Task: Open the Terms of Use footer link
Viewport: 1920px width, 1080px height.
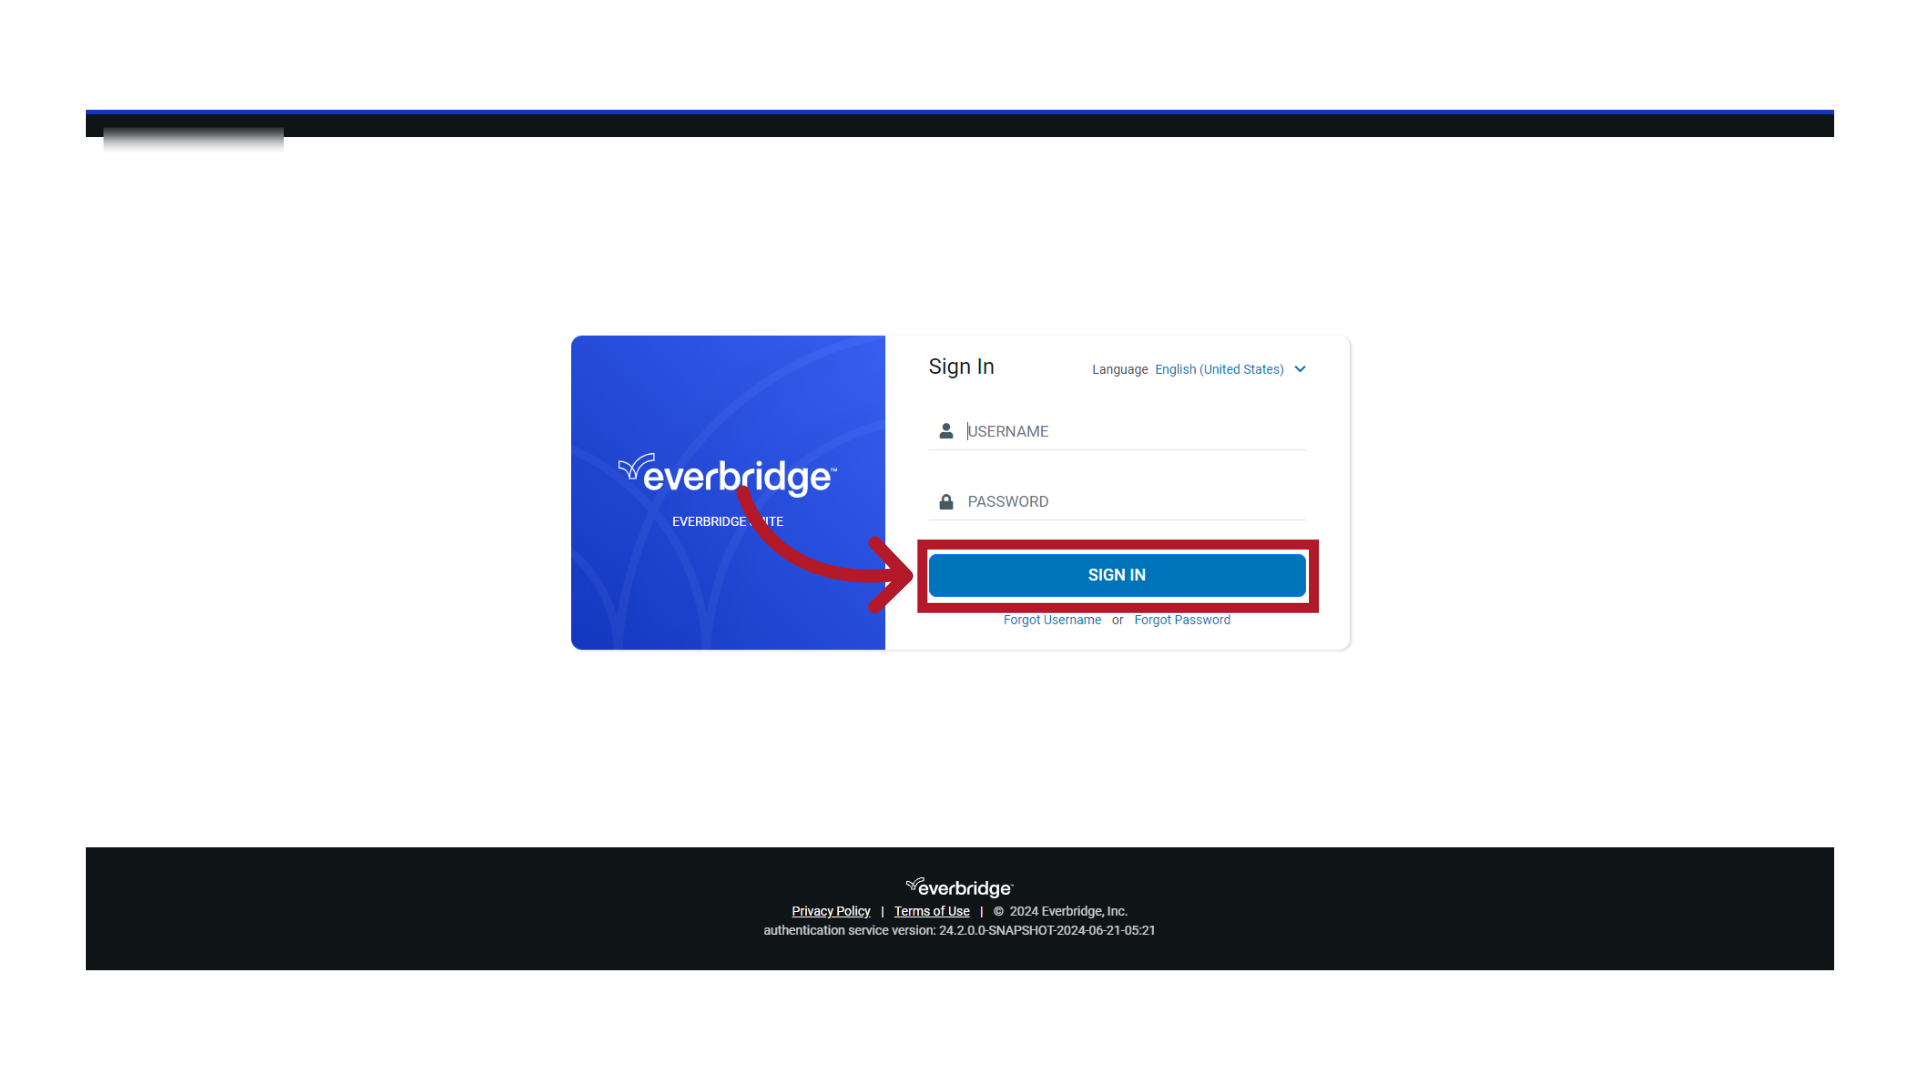Action: pyautogui.click(x=932, y=911)
